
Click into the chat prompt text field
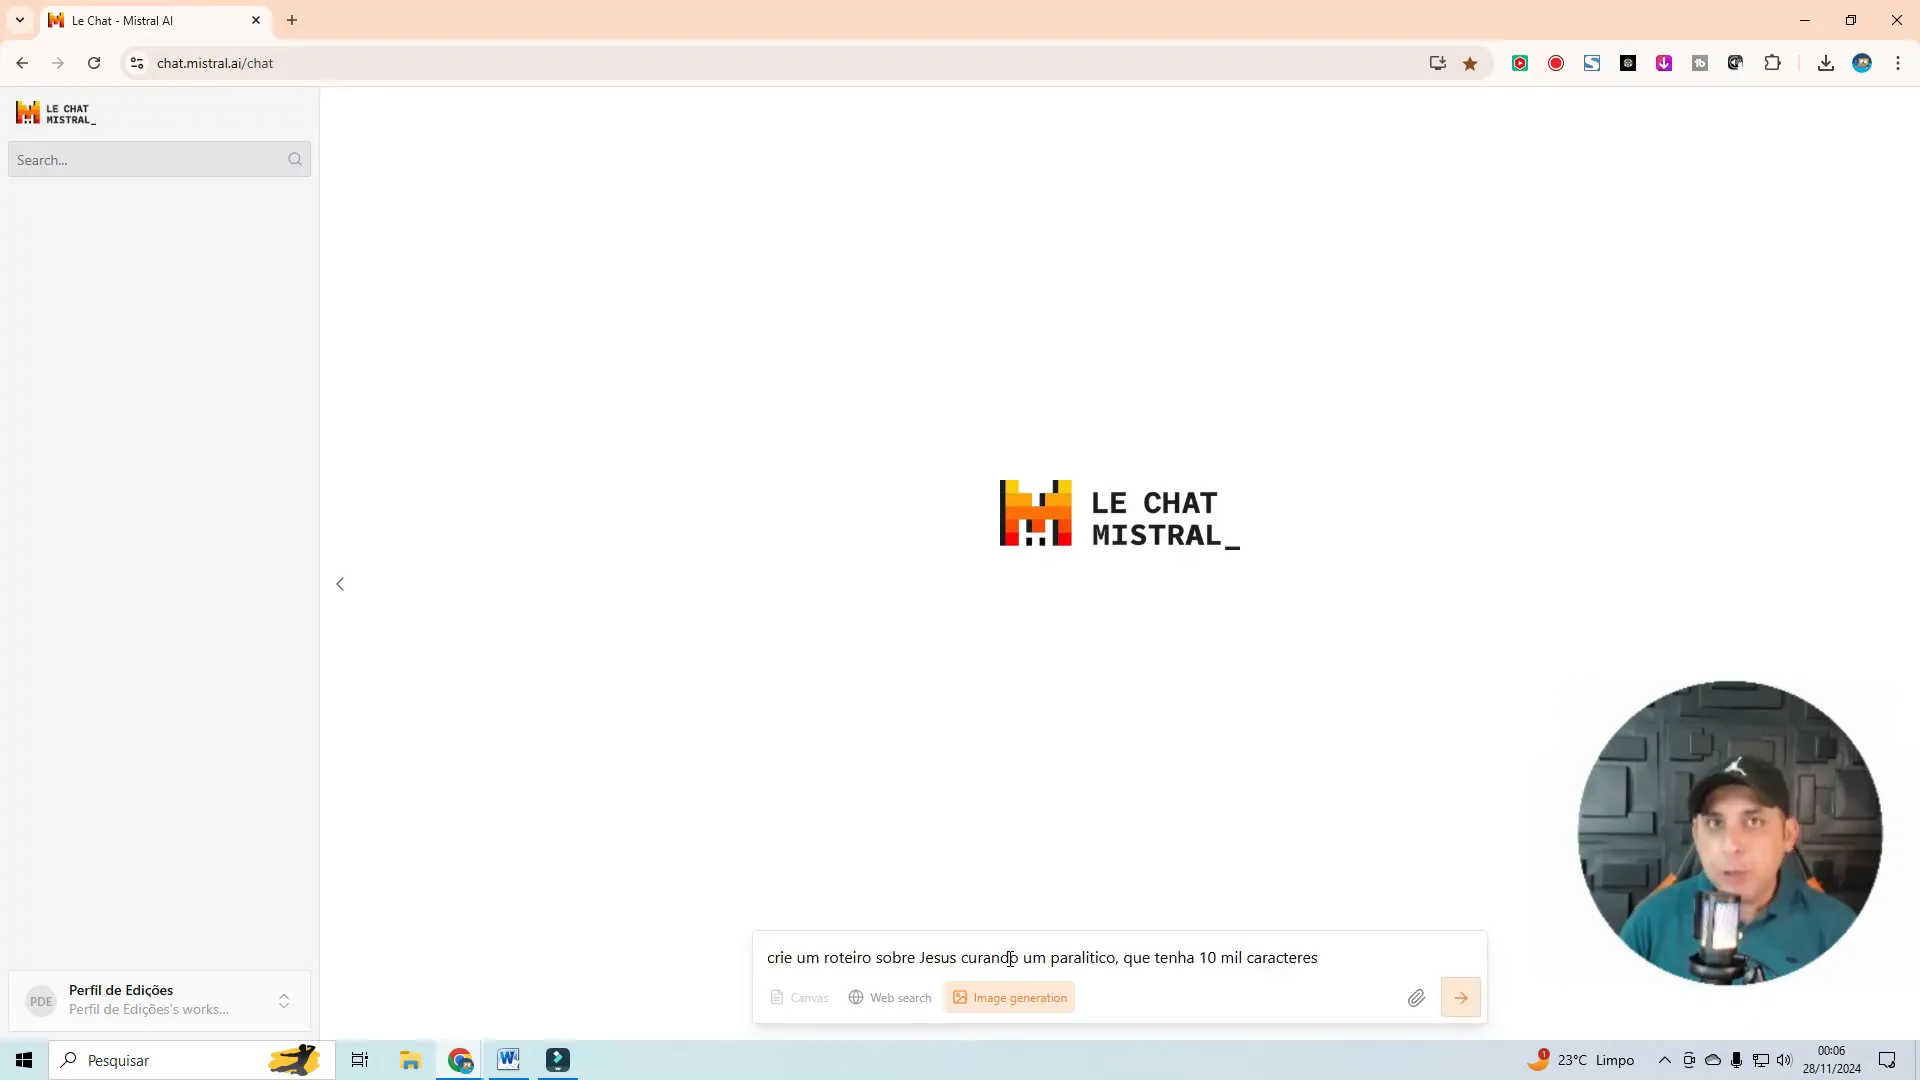[1118, 957]
